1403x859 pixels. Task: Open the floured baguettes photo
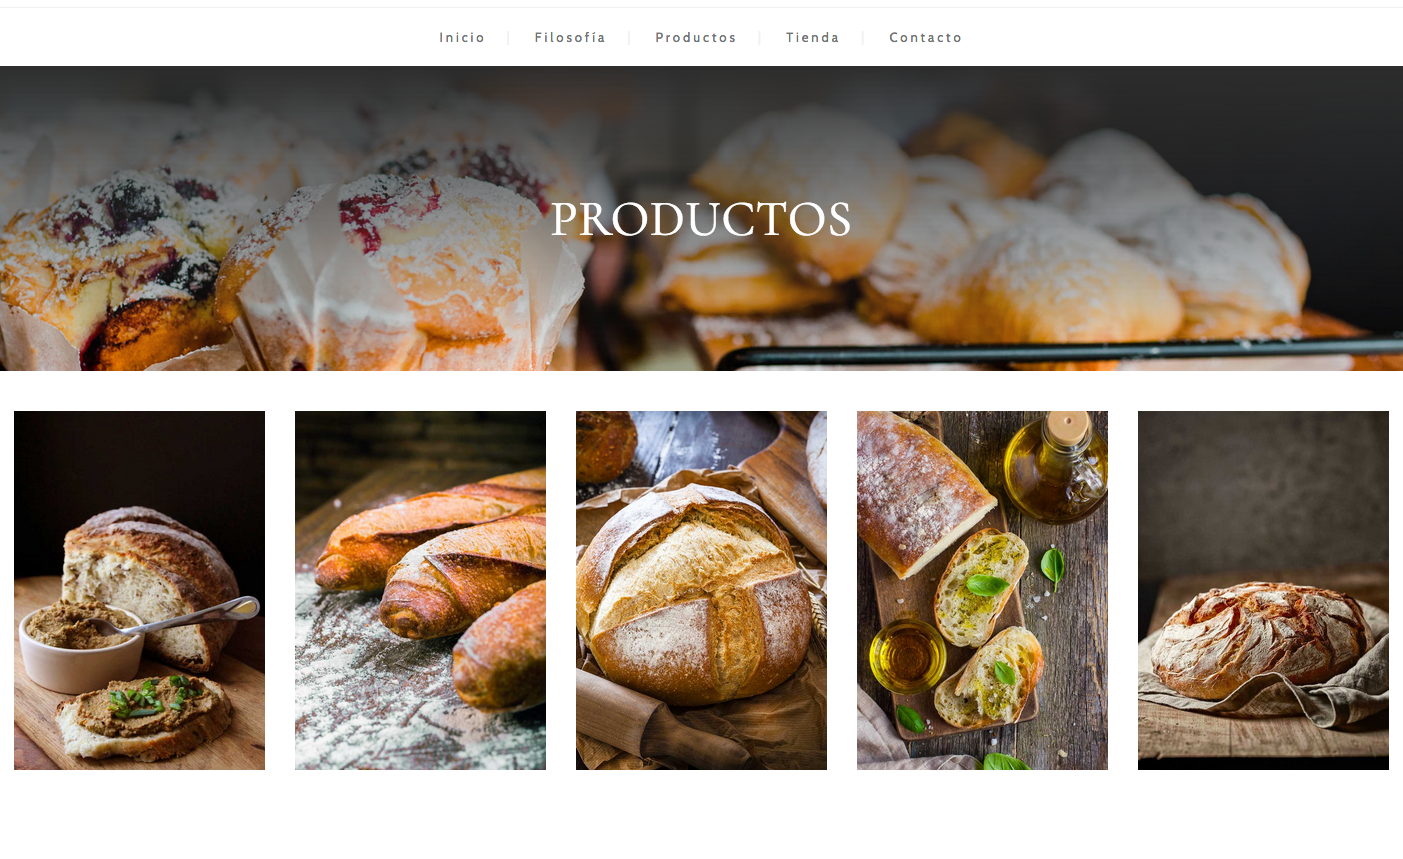click(x=420, y=590)
